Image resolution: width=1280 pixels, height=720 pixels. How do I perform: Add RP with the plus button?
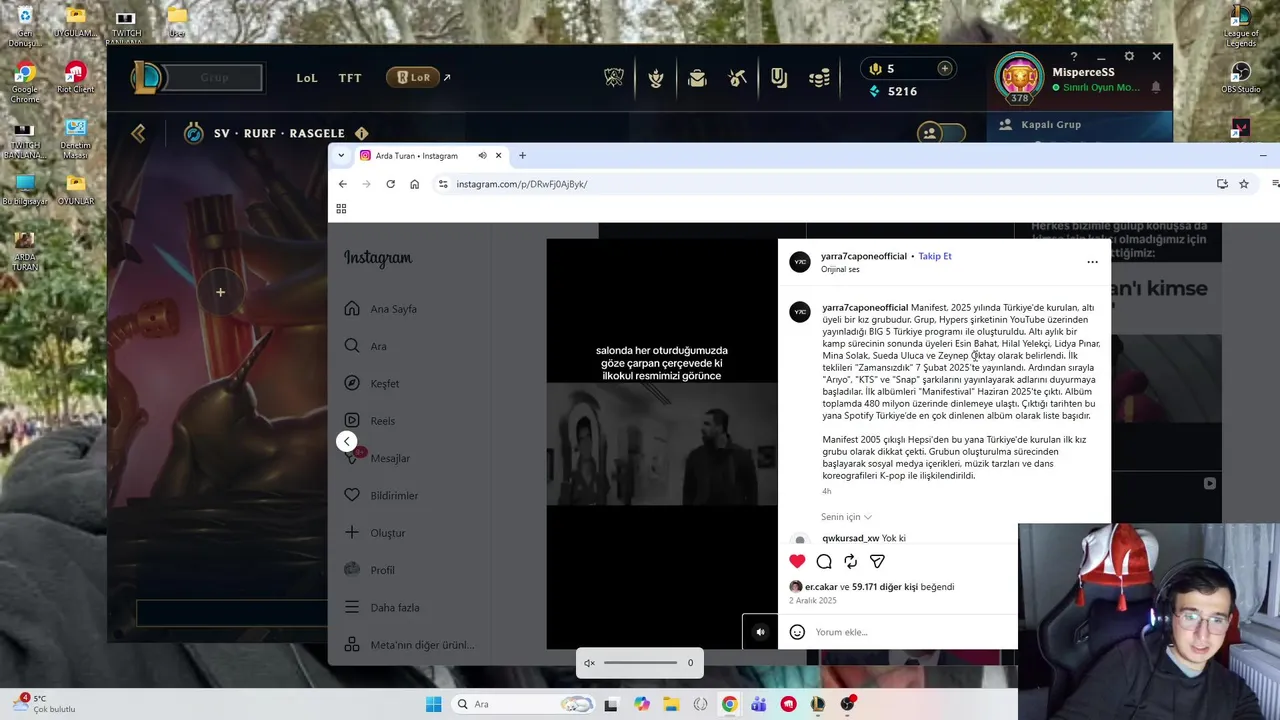click(x=944, y=68)
